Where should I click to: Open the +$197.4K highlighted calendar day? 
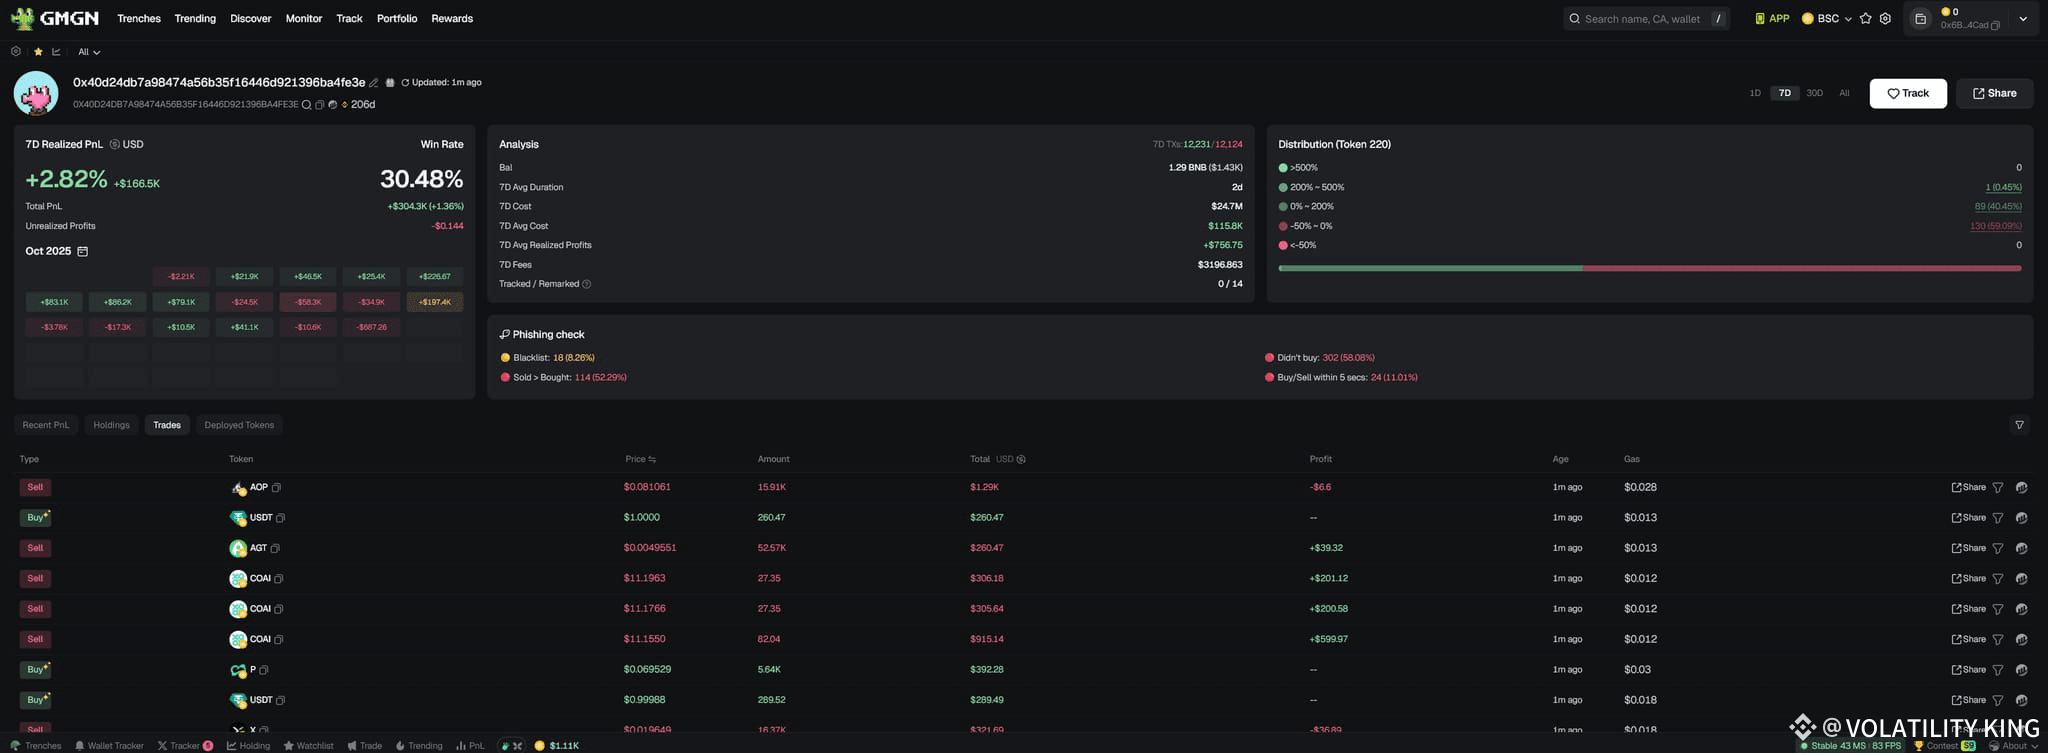click(x=435, y=302)
